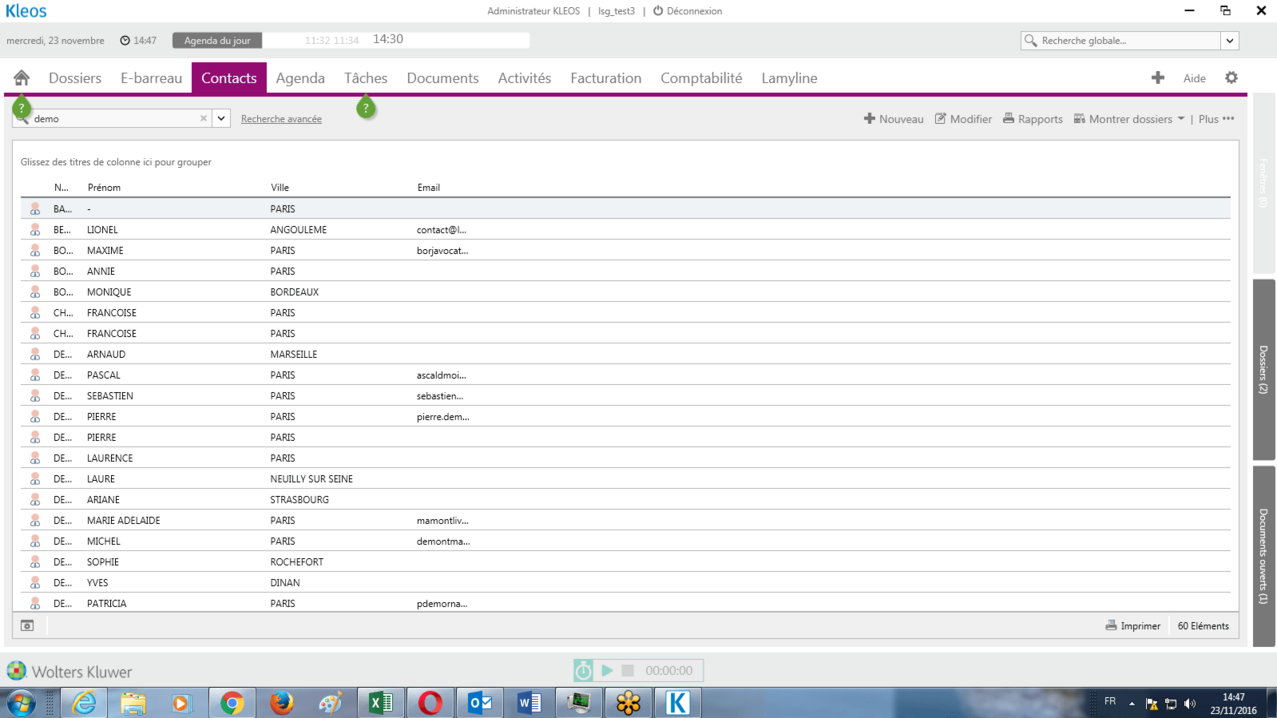Click the export icon at grid bottom left
Image resolution: width=1277 pixels, height=718 pixels.
coord(27,626)
